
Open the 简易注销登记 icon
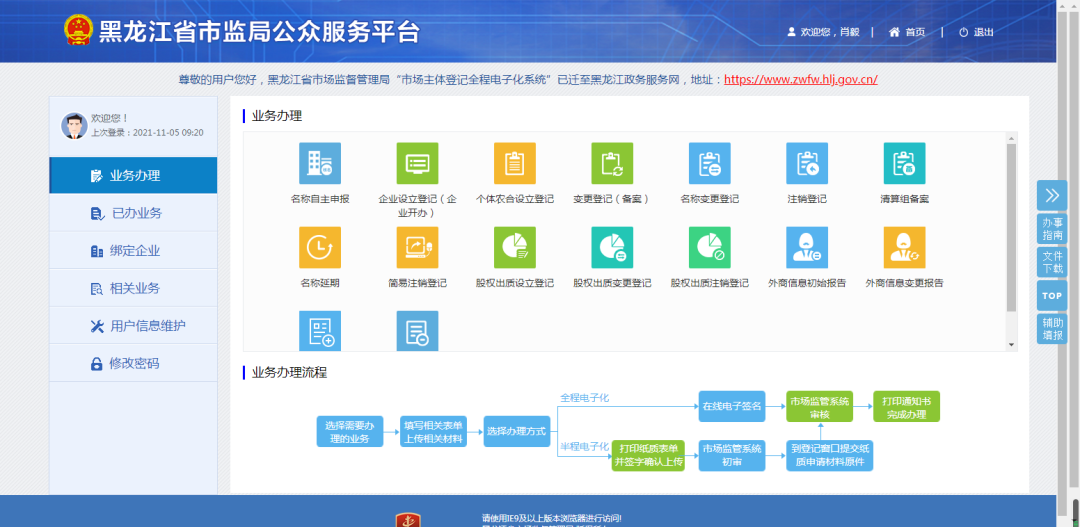click(x=417, y=247)
